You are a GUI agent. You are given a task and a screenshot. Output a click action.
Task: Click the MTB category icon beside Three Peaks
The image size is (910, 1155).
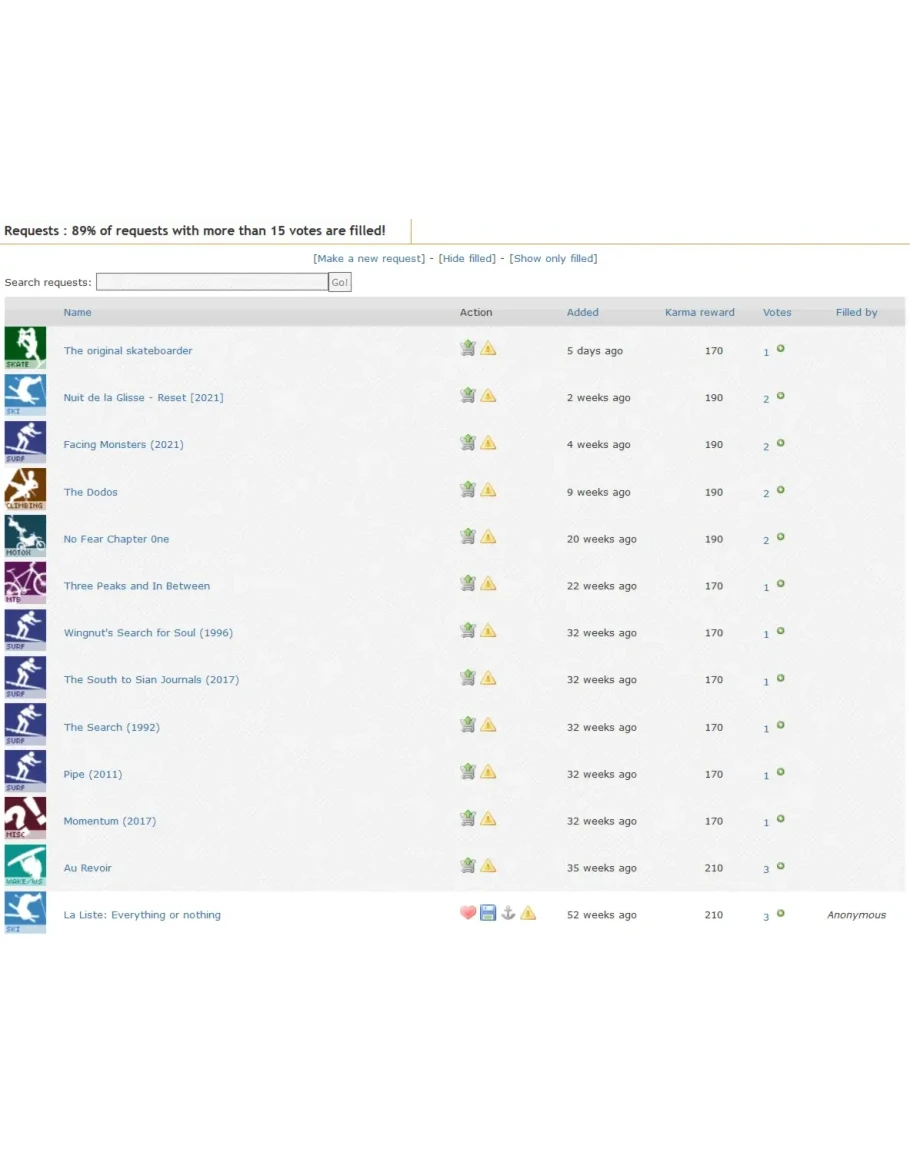pyautogui.click(x=25, y=582)
